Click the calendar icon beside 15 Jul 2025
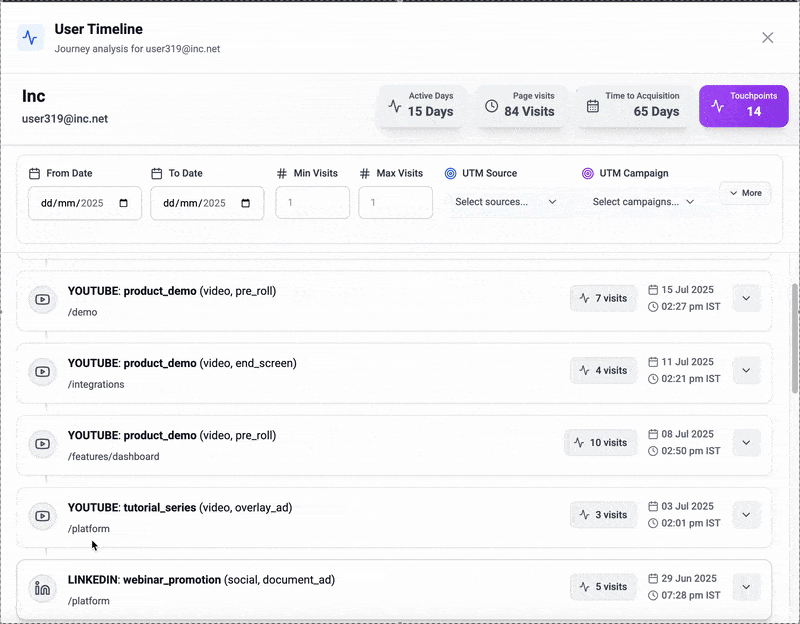 653,290
